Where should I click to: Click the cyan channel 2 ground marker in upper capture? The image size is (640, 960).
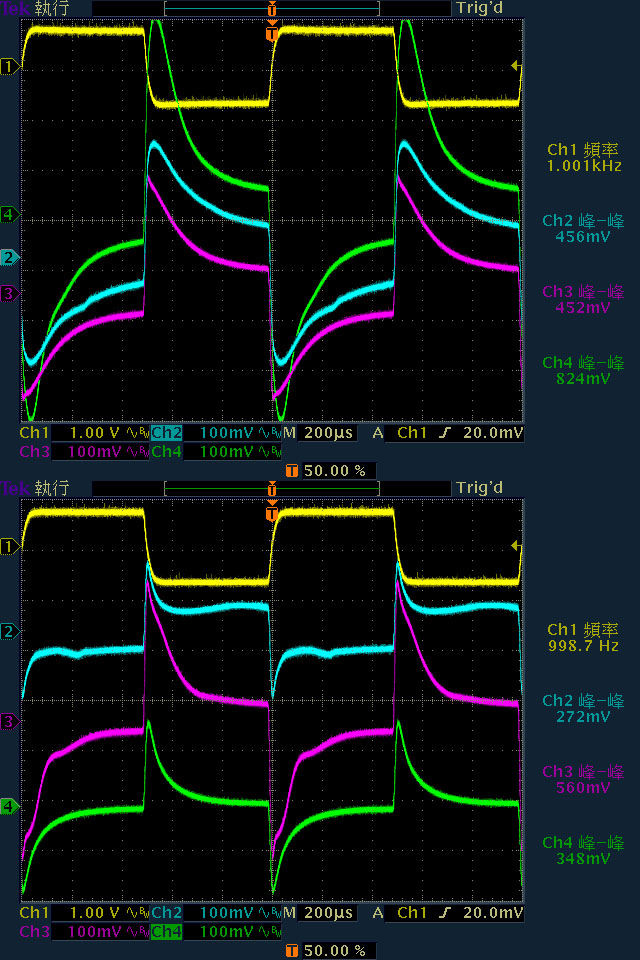click(9, 257)
